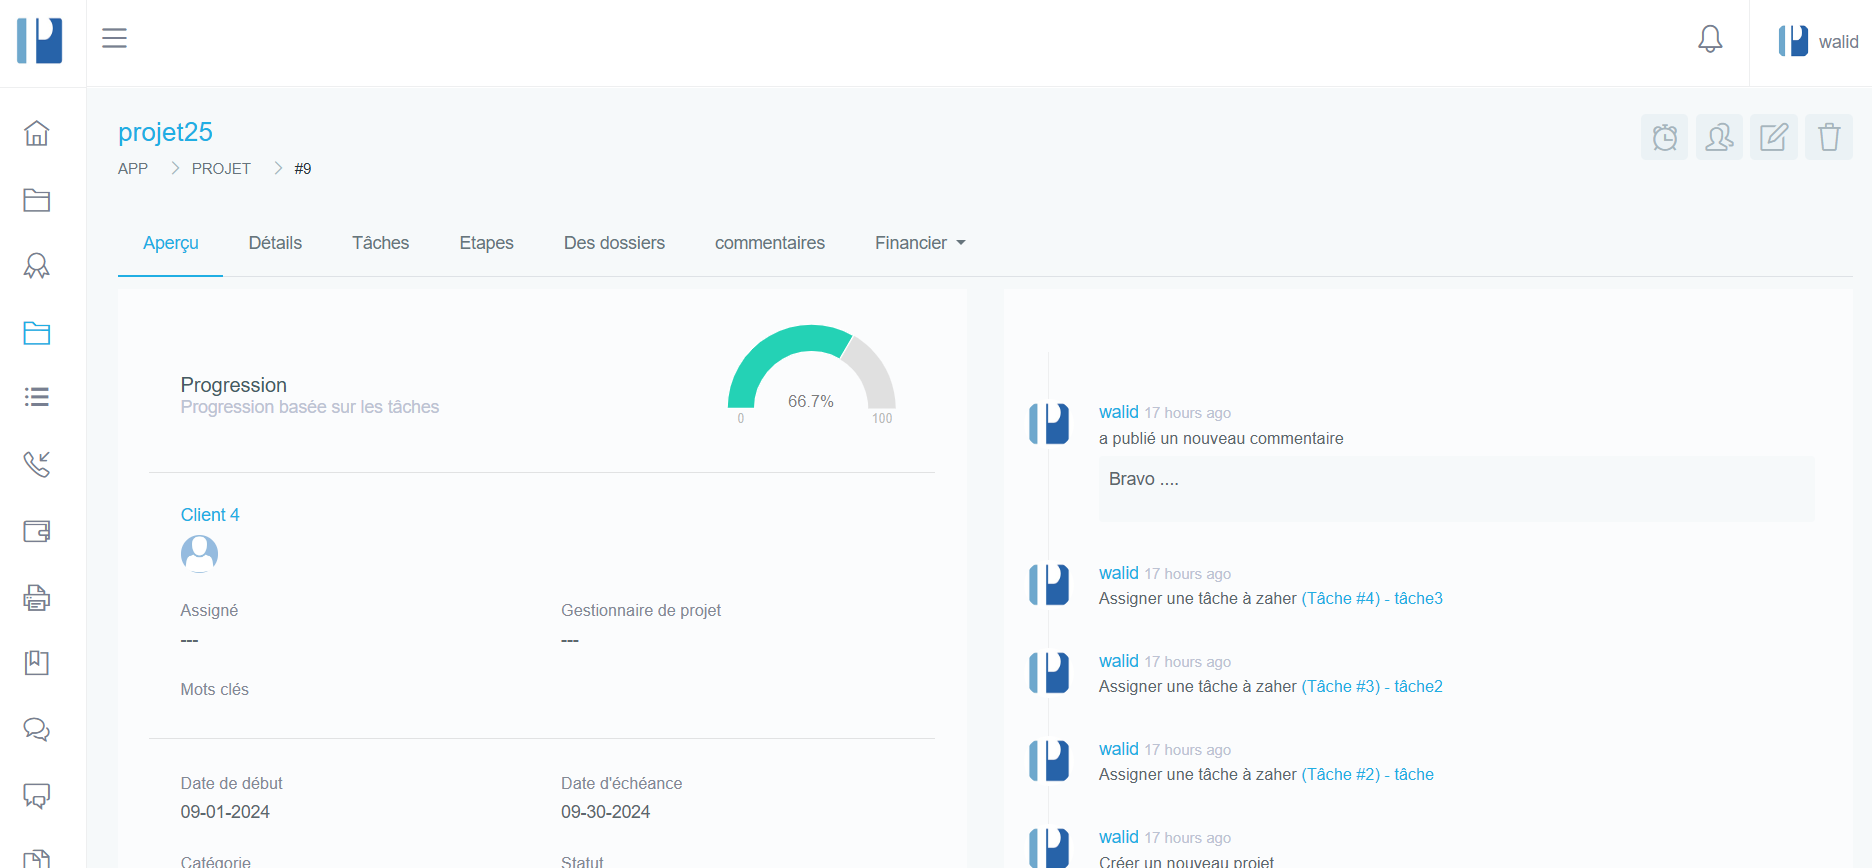Switch to the Tâches tab

[x=380, y=243]
